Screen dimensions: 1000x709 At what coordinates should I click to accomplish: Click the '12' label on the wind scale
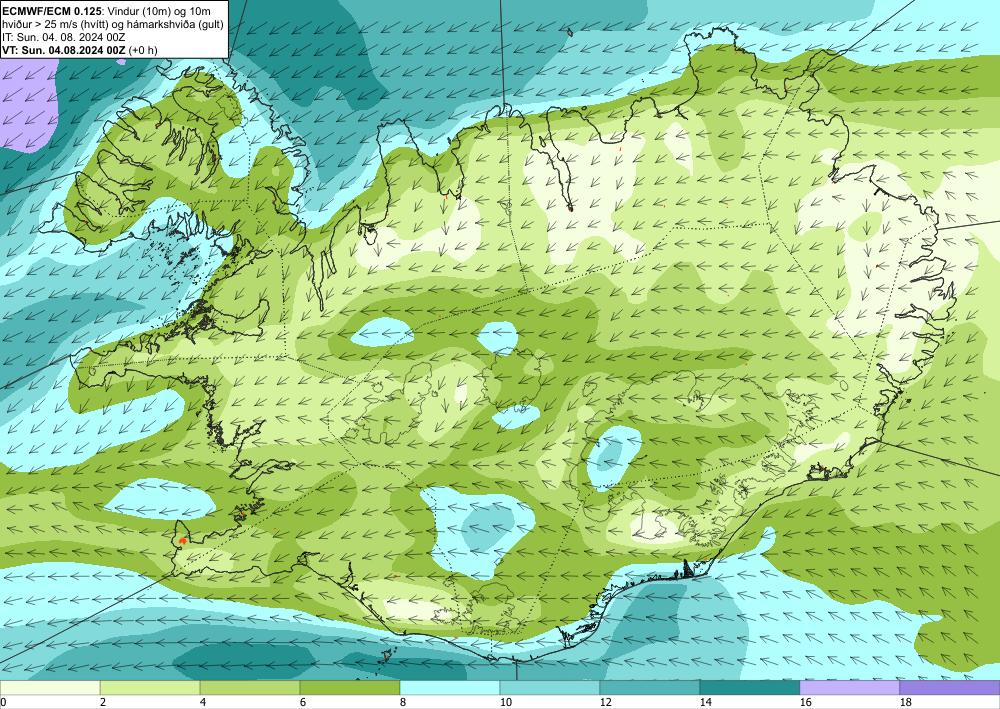click(x=606, y=703)
